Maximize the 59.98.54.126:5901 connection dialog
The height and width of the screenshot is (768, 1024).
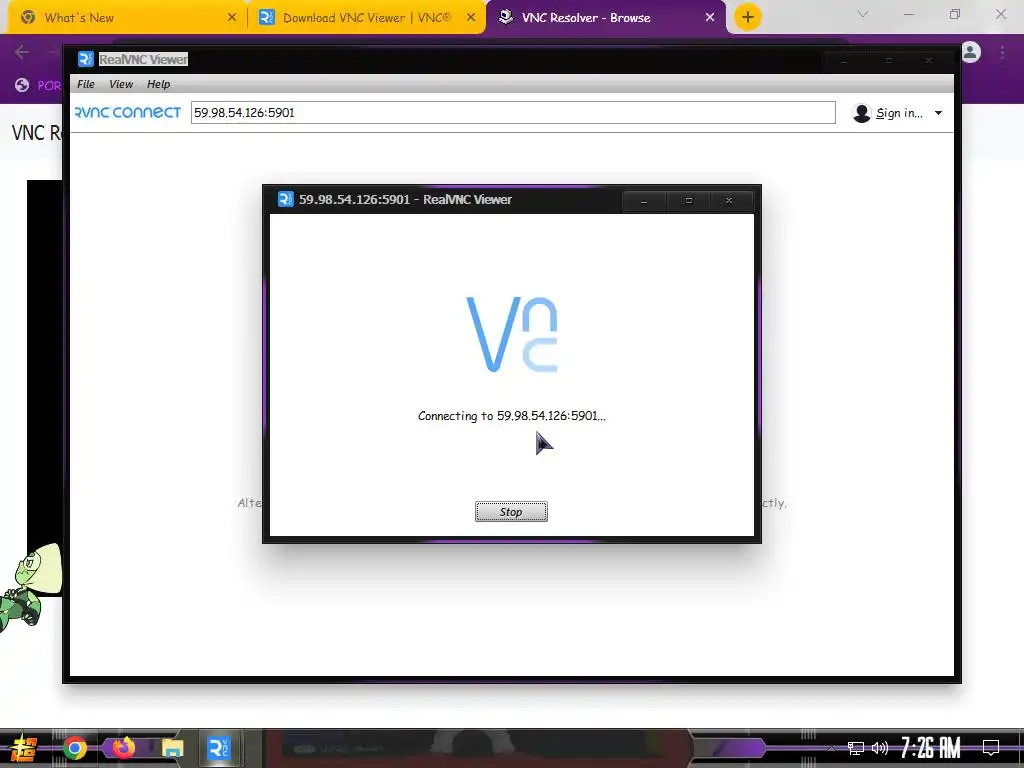coord(688,200)
